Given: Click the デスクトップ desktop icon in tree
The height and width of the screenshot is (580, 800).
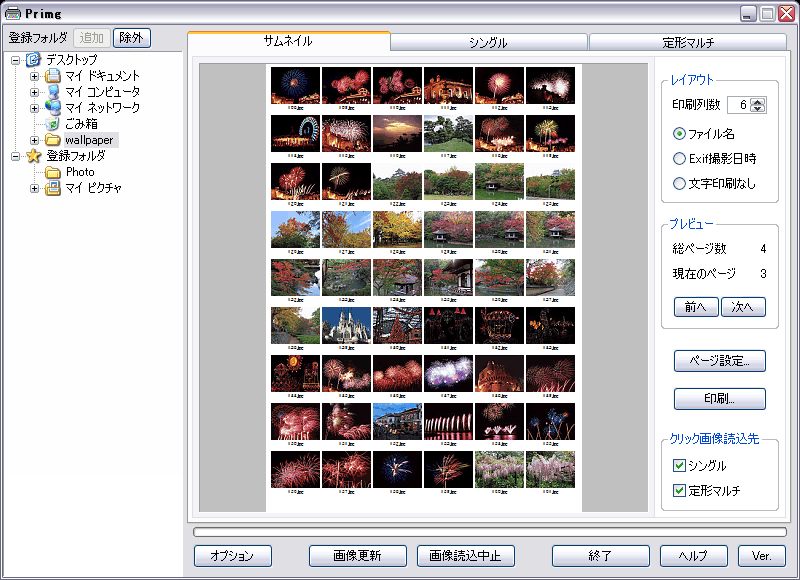Looking at the screenshot, I should pyautogui.click(x=34, y=60).
